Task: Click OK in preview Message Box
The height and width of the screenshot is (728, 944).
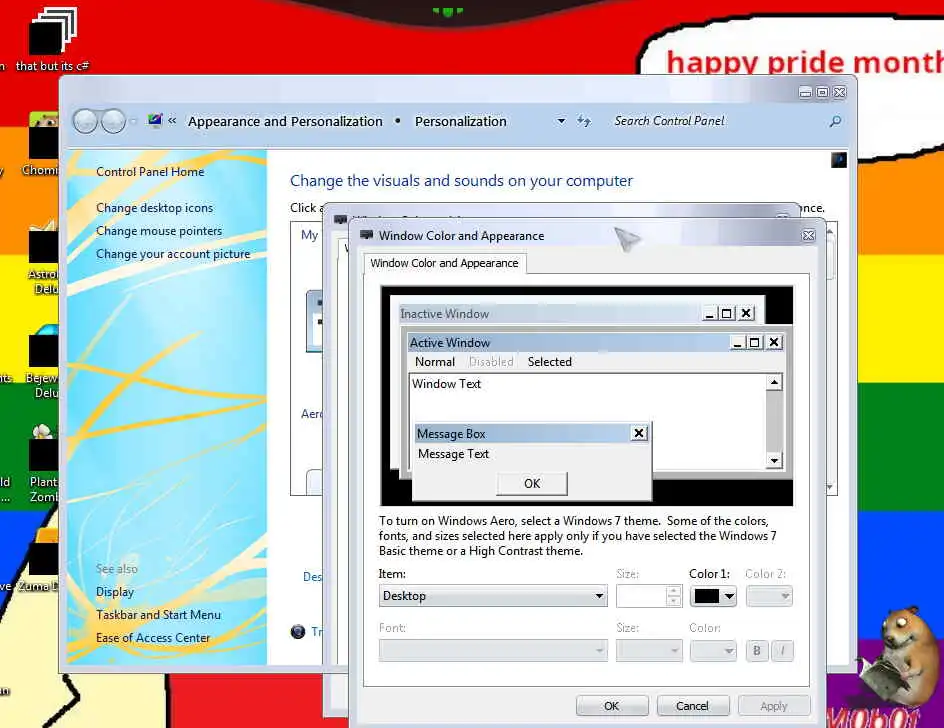Action: (x=532, y=484)
